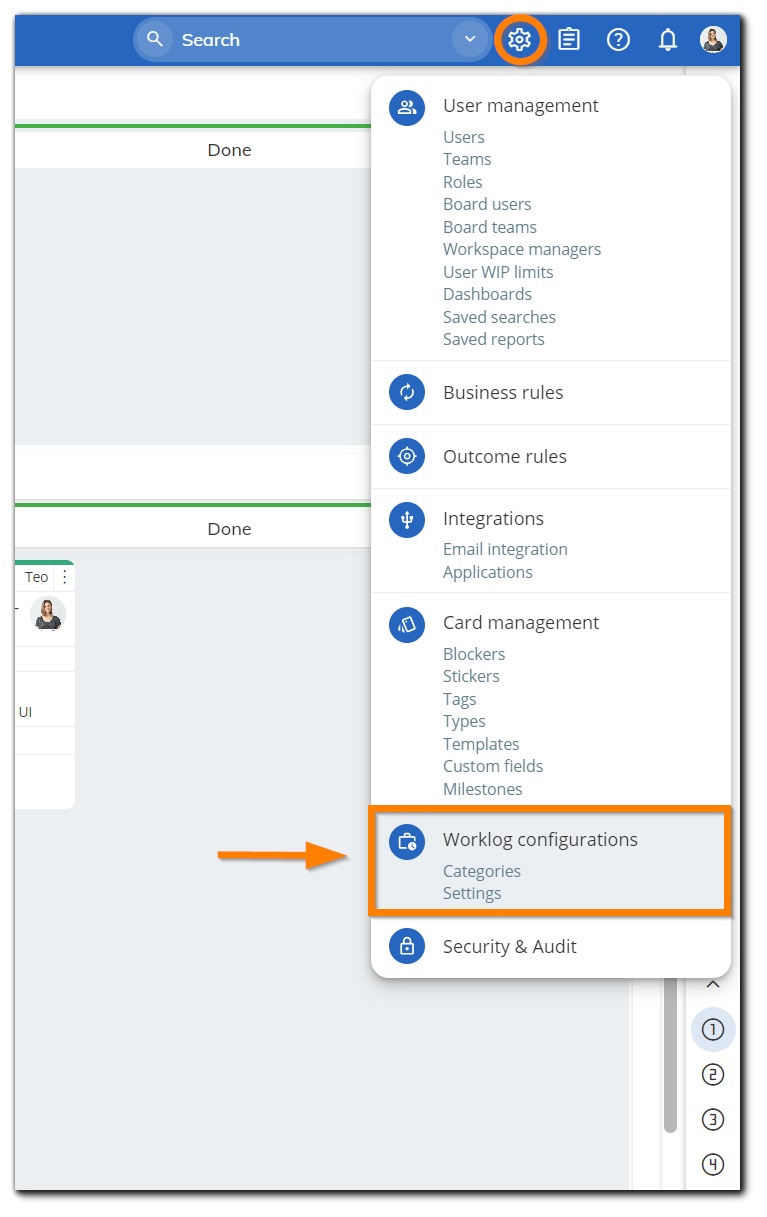
Task: Click the Business rules icon
Action: pos(406,392)
